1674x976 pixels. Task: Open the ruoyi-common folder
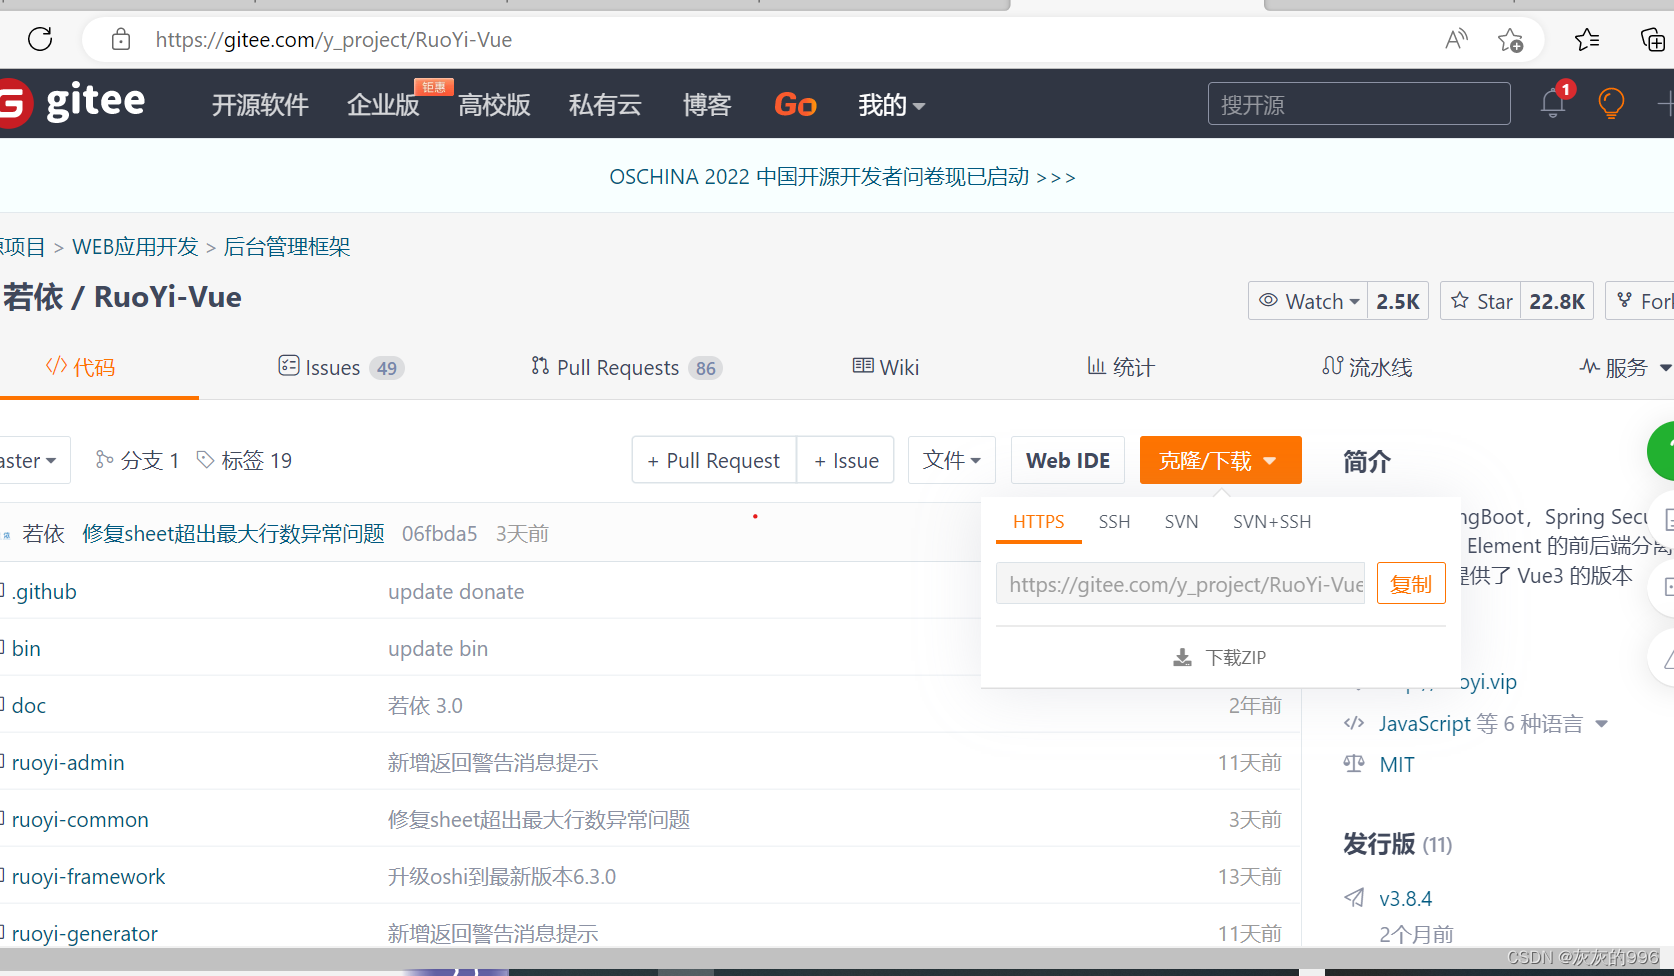[80, 819]
